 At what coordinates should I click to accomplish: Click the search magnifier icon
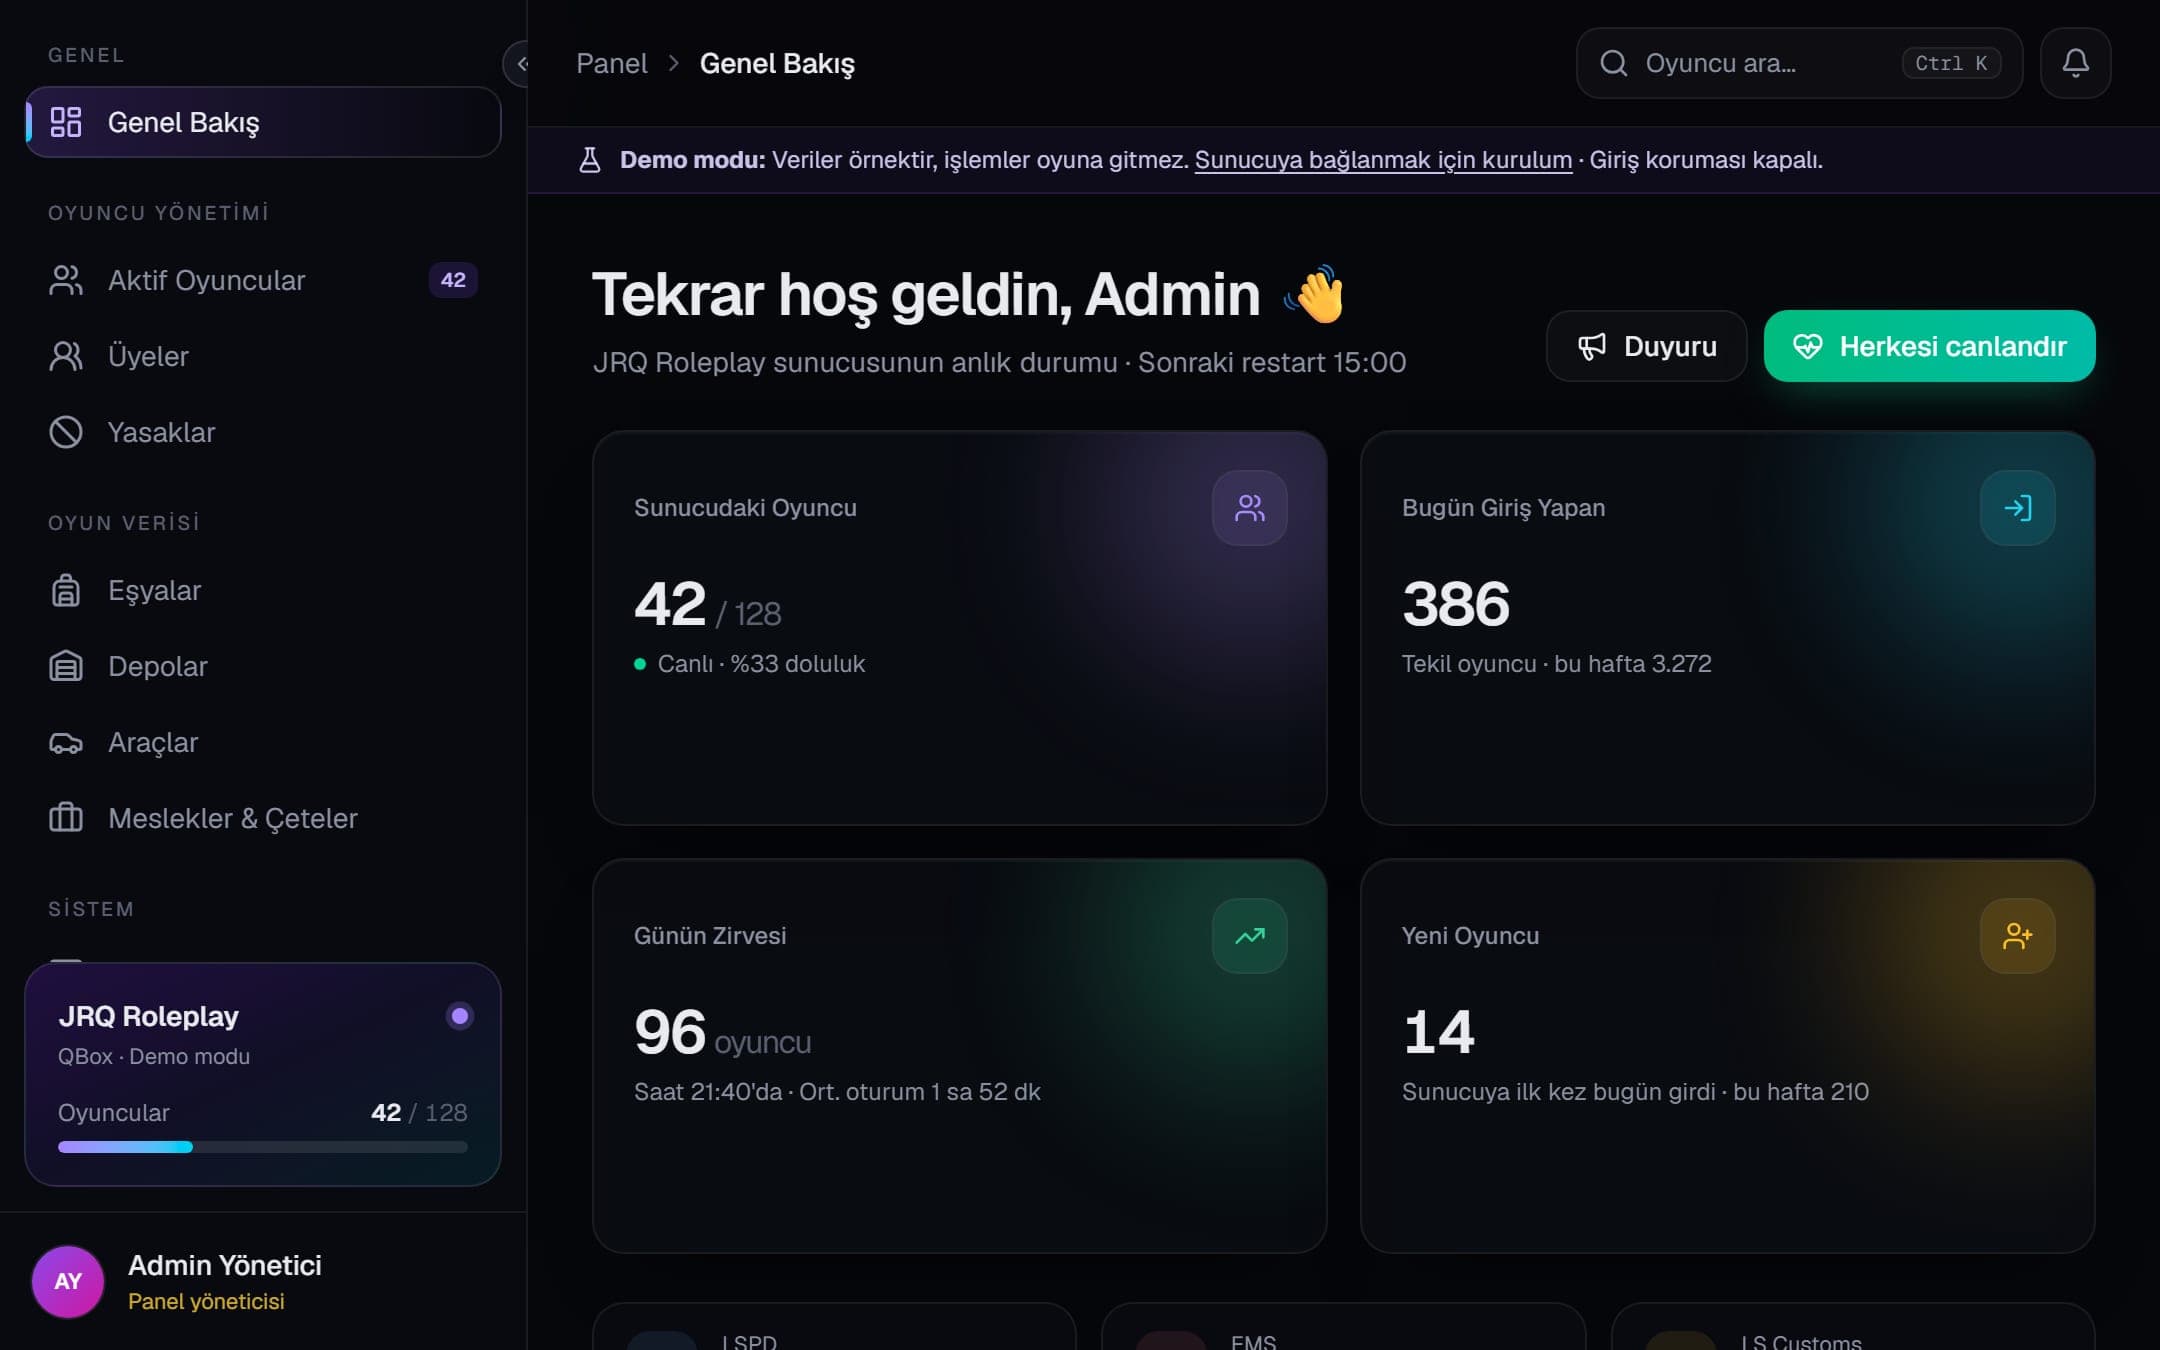1613,63
